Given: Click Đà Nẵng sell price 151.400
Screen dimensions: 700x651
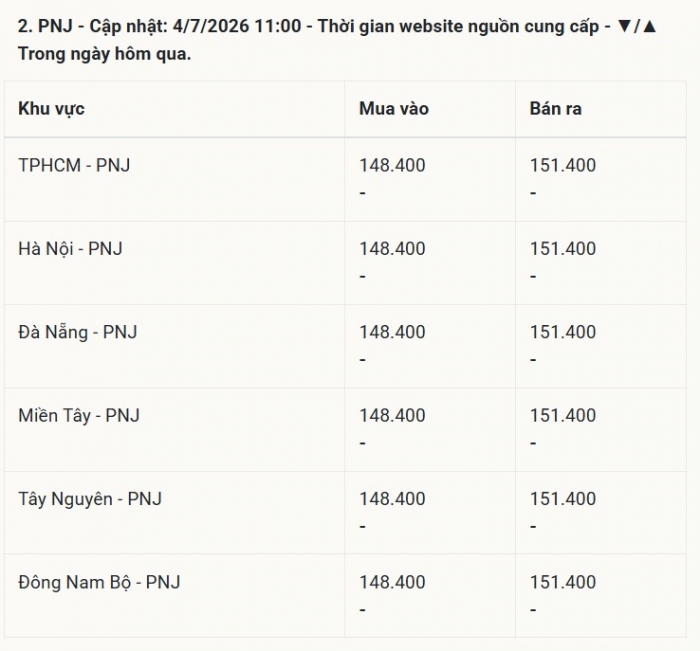Looking at the screenshot, I should (x=562, y=332).
